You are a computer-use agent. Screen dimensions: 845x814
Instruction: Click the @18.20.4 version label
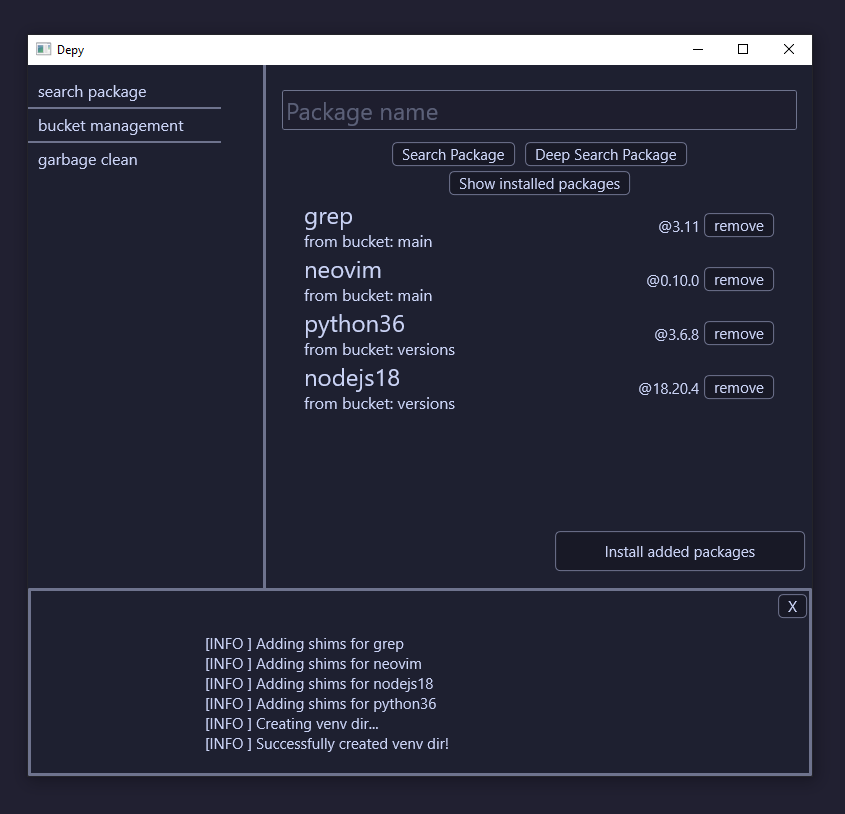(668, 388)
